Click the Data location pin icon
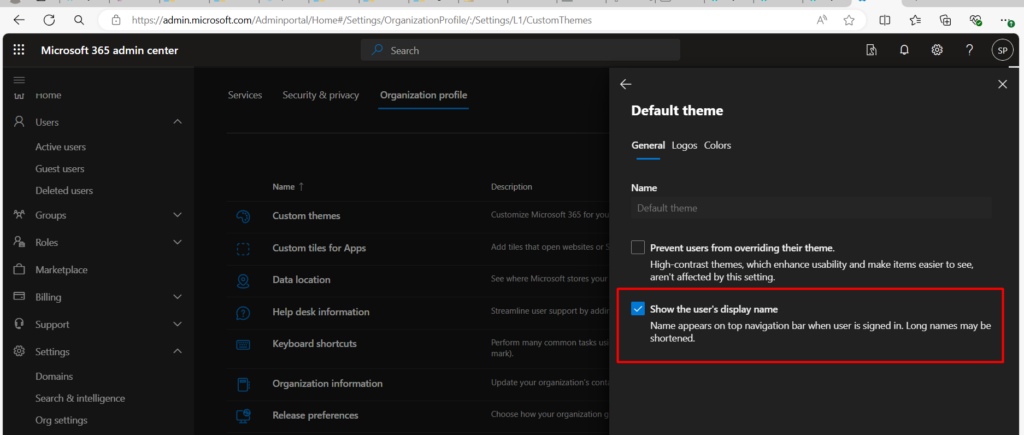This screenshot has width=1024, height=435. pyautogui.click(x=243, y=280)
